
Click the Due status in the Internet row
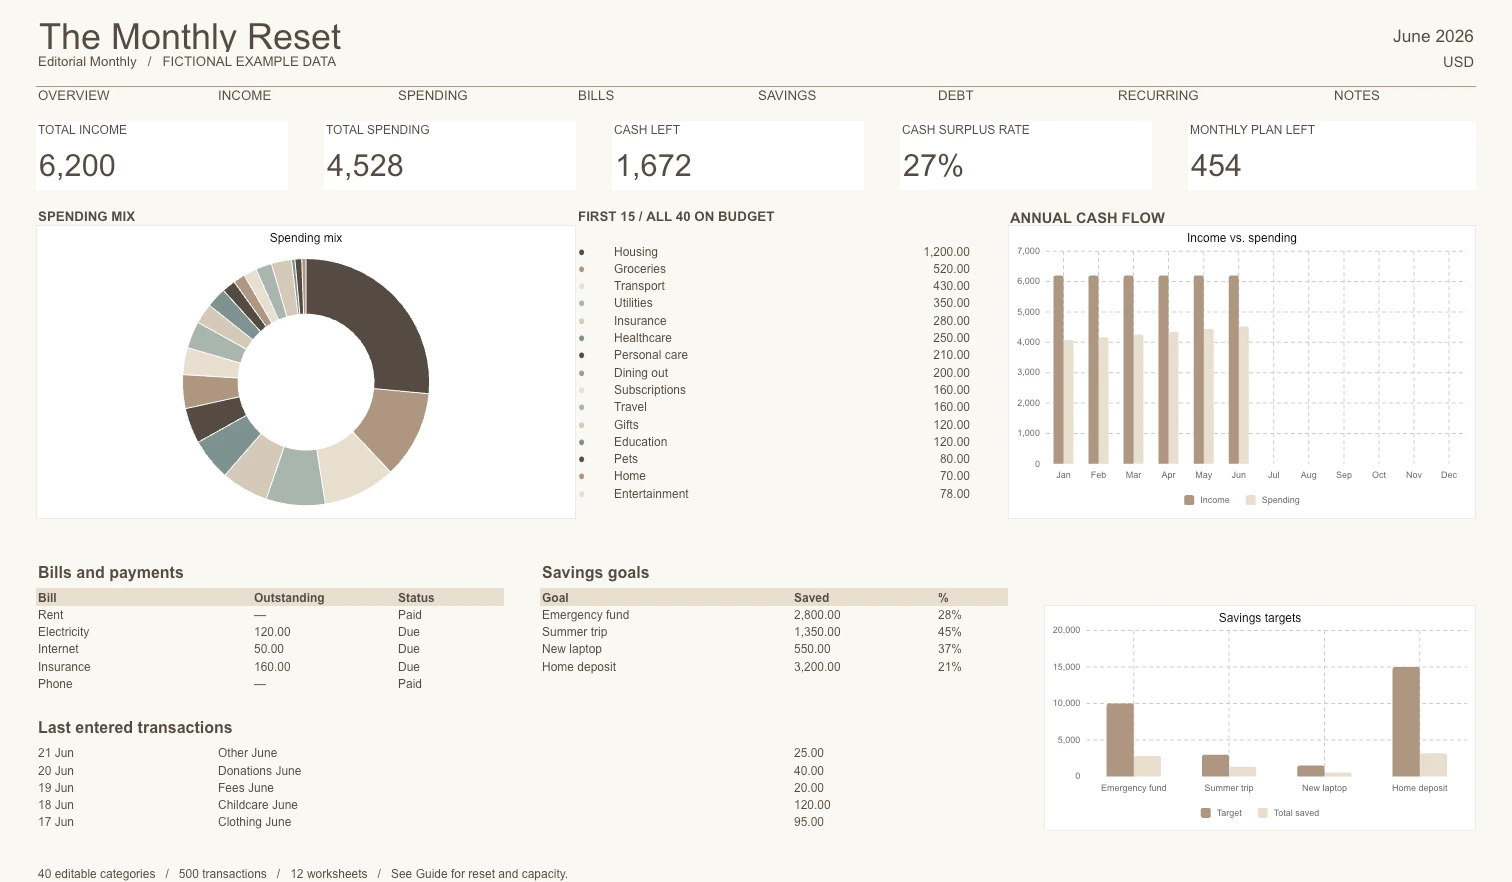pos(409,649)
